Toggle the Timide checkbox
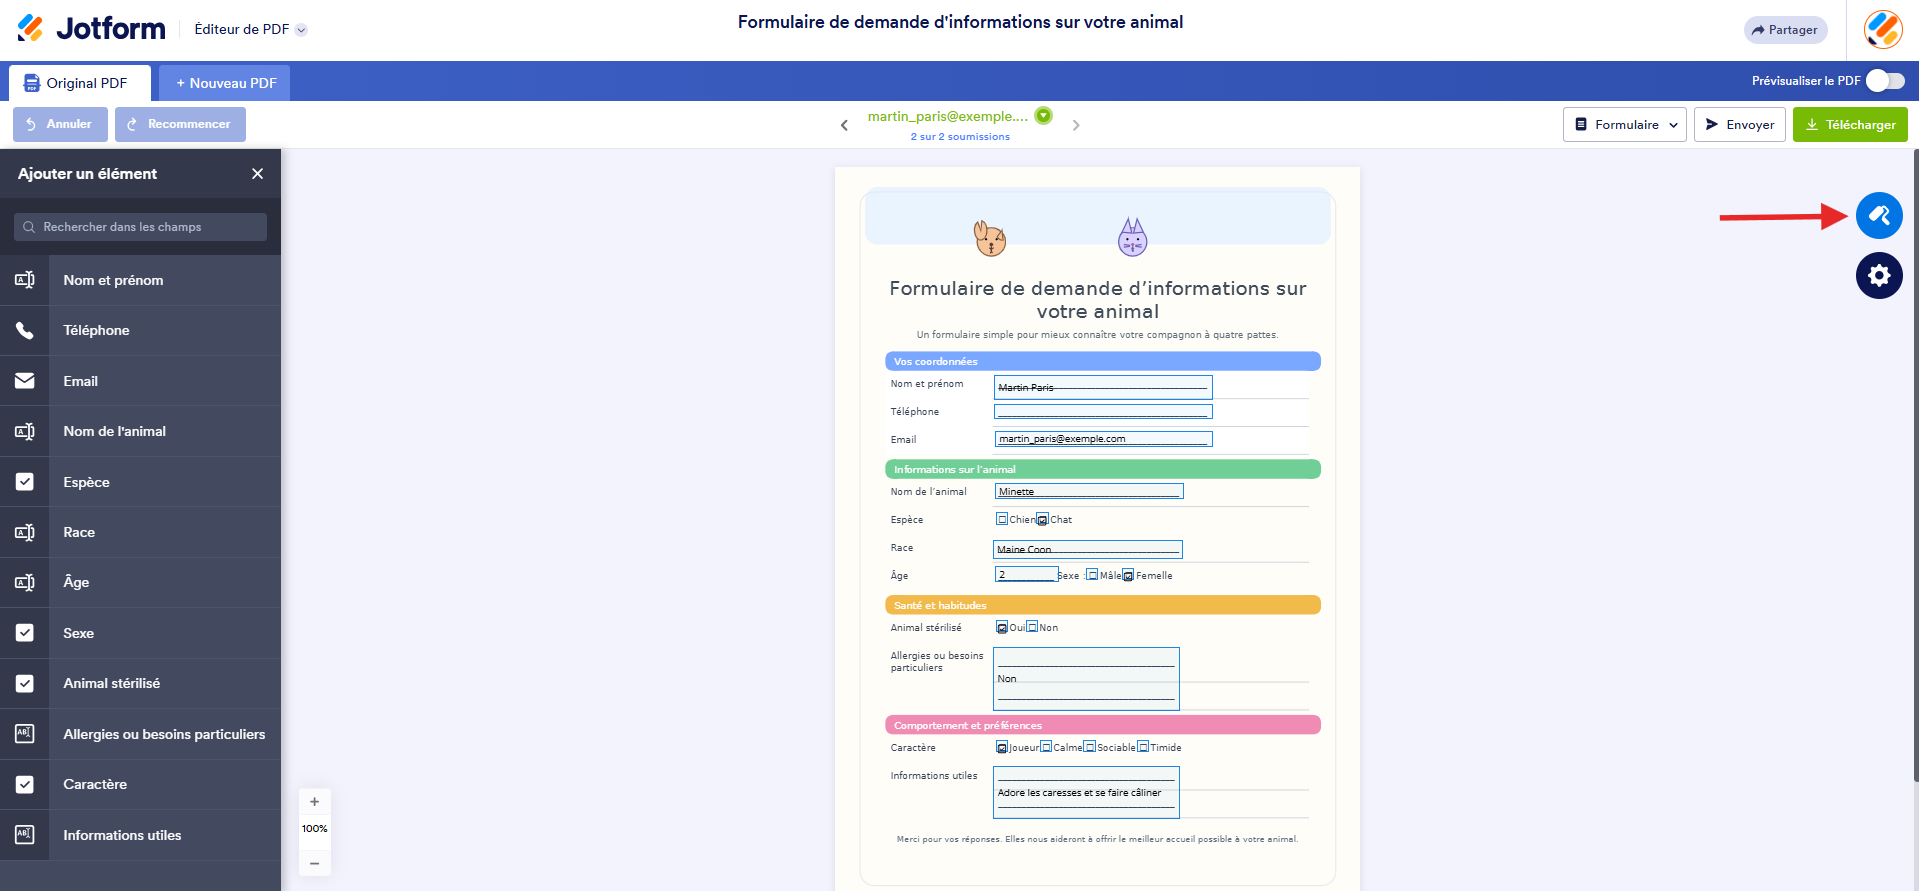The height and width of the screenshot is (891, 1919). click(1143, 747)
